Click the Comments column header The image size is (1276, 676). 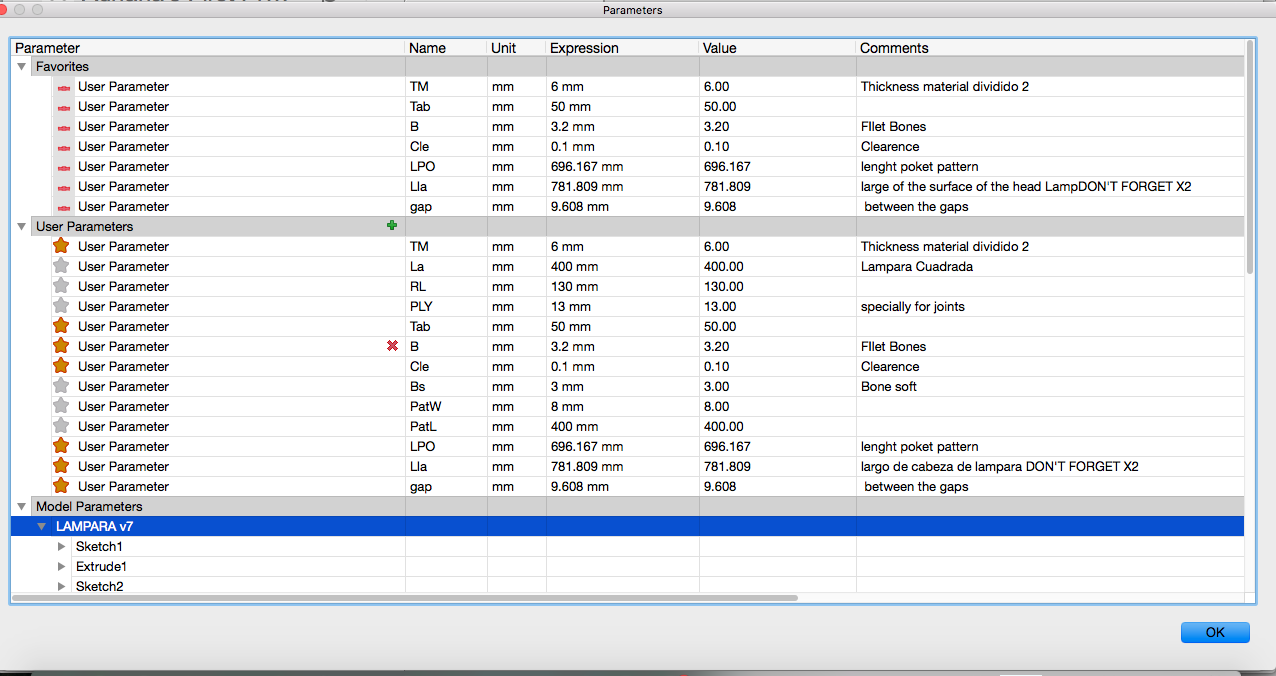[1050, 48]
